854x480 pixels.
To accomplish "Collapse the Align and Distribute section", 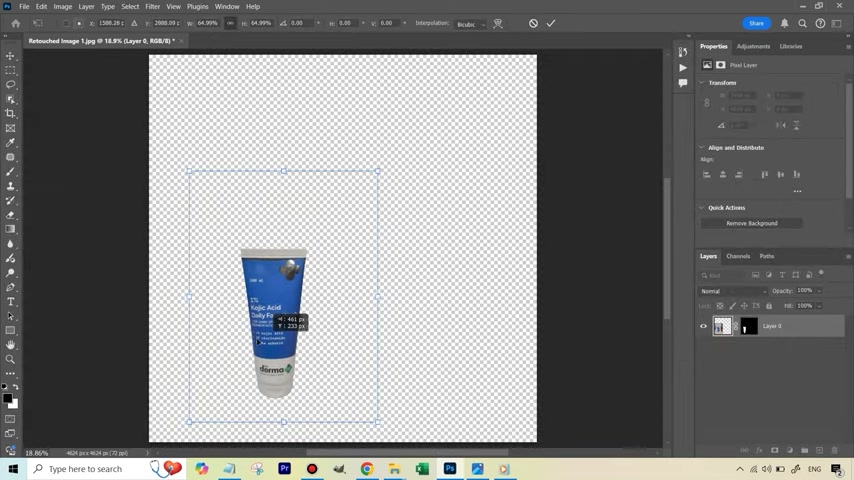I will (x=702, y=148).
